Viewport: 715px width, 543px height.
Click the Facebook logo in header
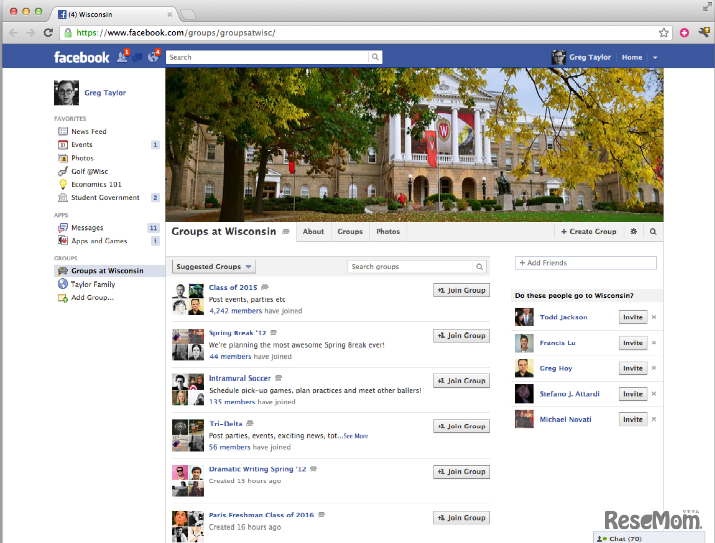pos(82,57)
